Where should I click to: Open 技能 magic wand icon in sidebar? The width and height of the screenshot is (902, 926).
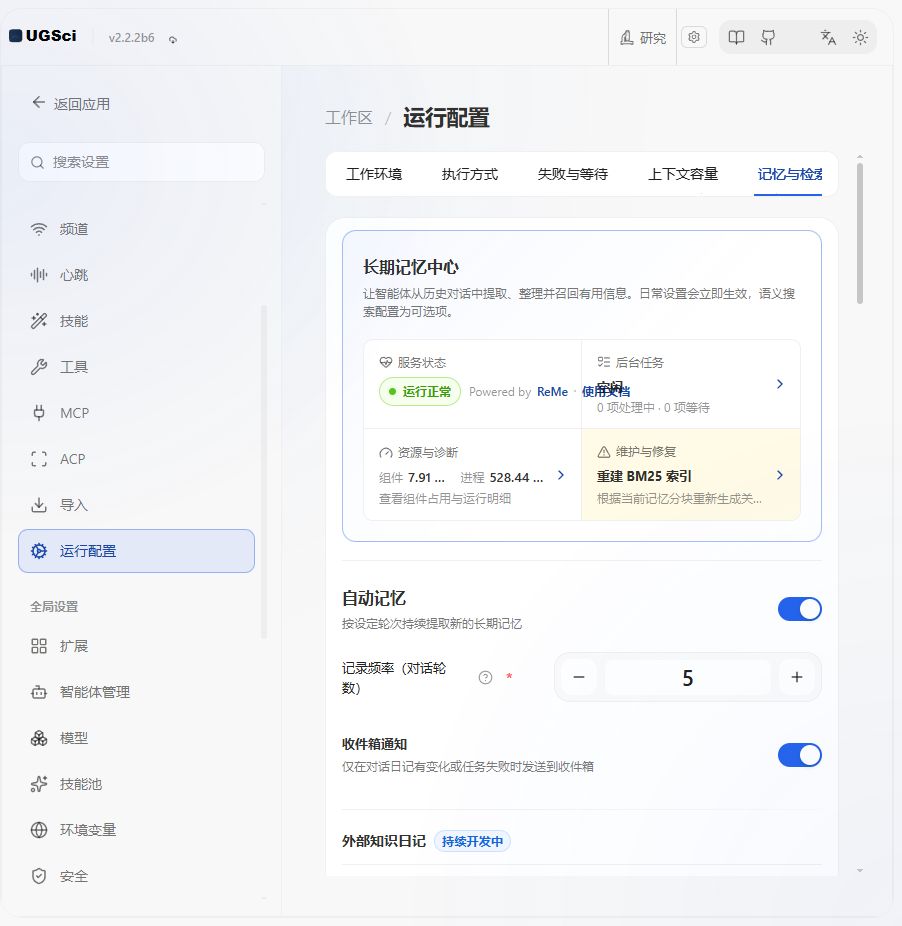(38, 321)
